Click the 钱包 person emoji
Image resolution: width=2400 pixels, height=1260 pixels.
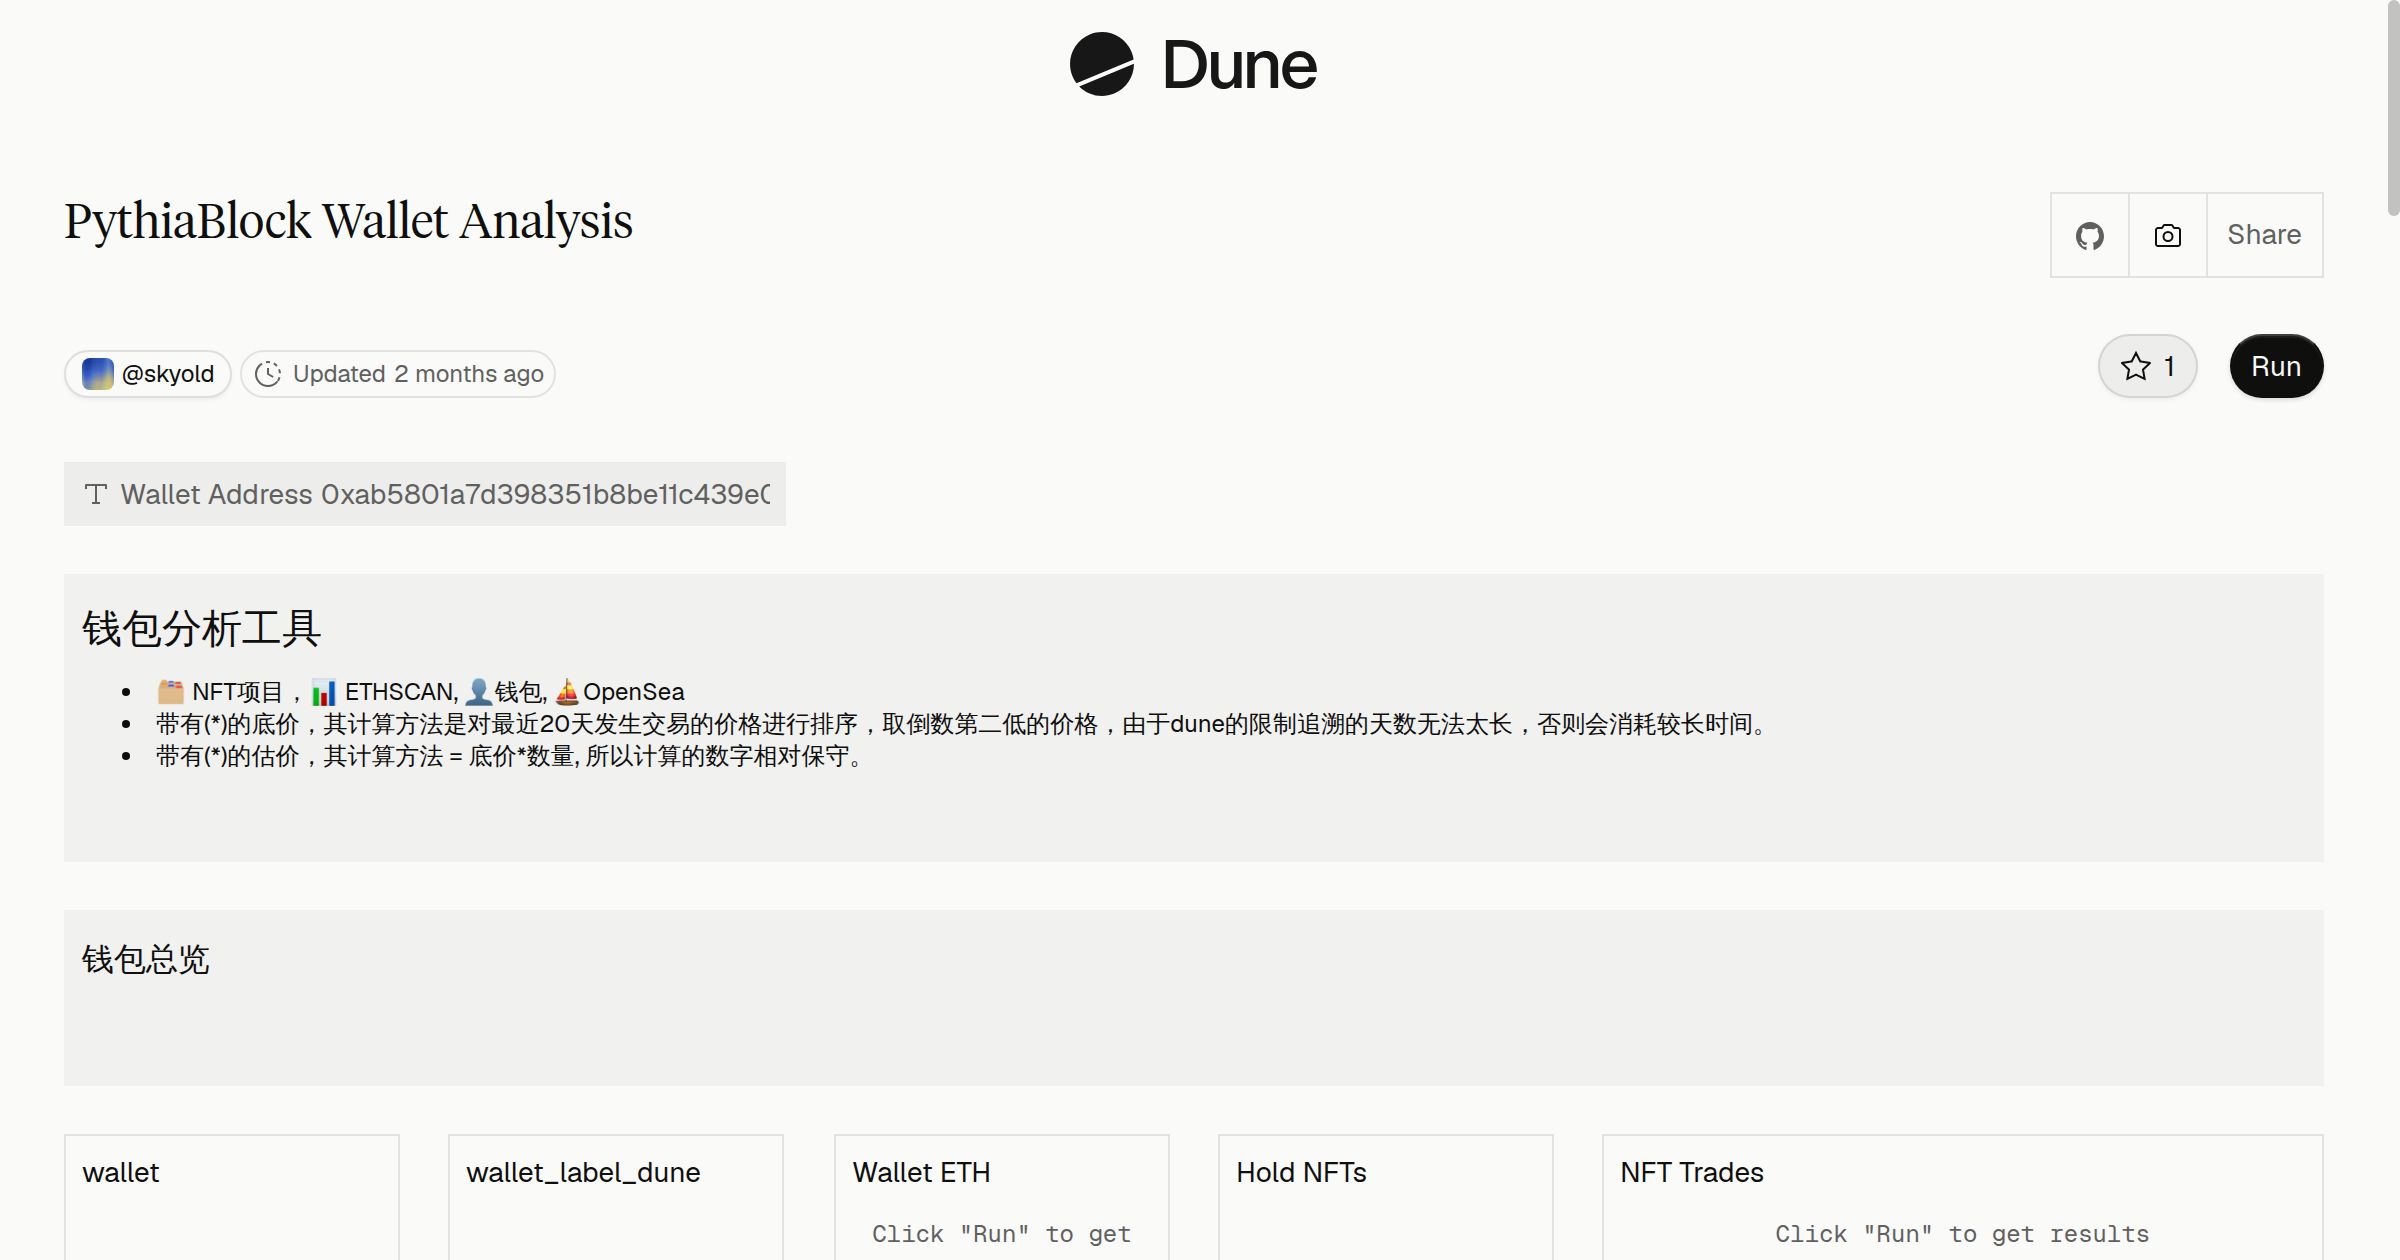[x=479, y=691]
